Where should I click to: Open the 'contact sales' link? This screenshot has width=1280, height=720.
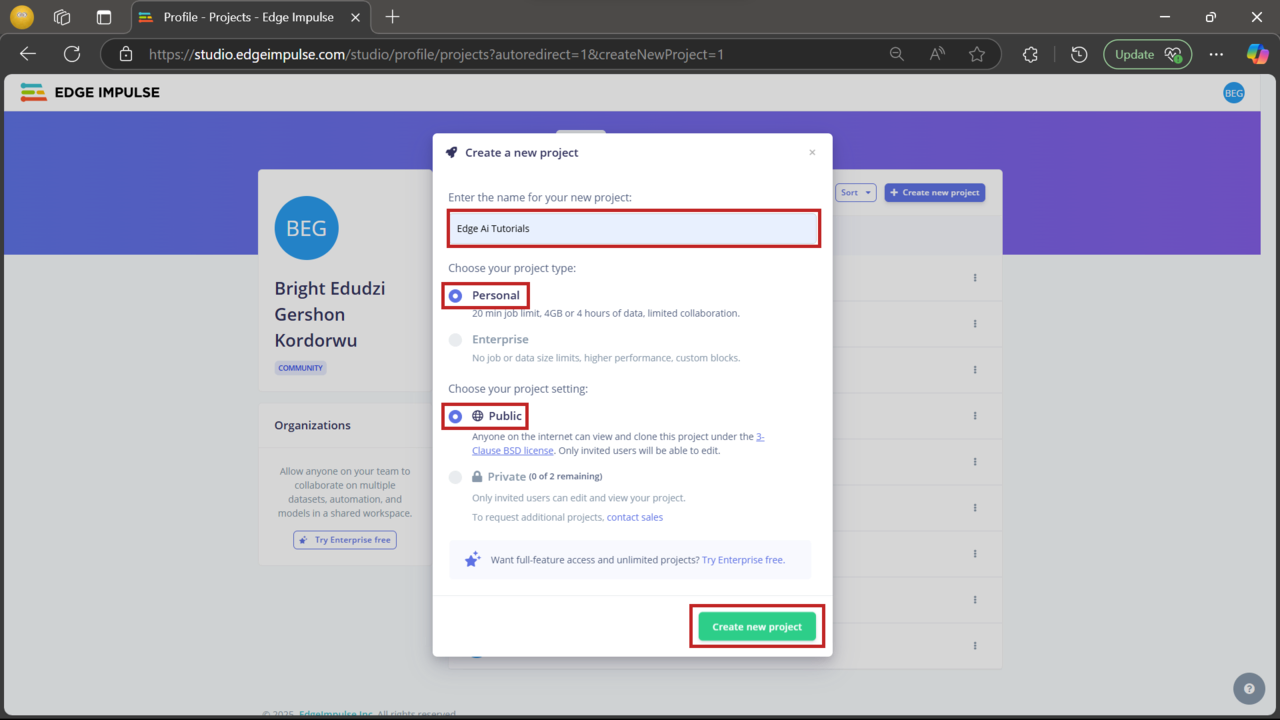pos(634,517)
